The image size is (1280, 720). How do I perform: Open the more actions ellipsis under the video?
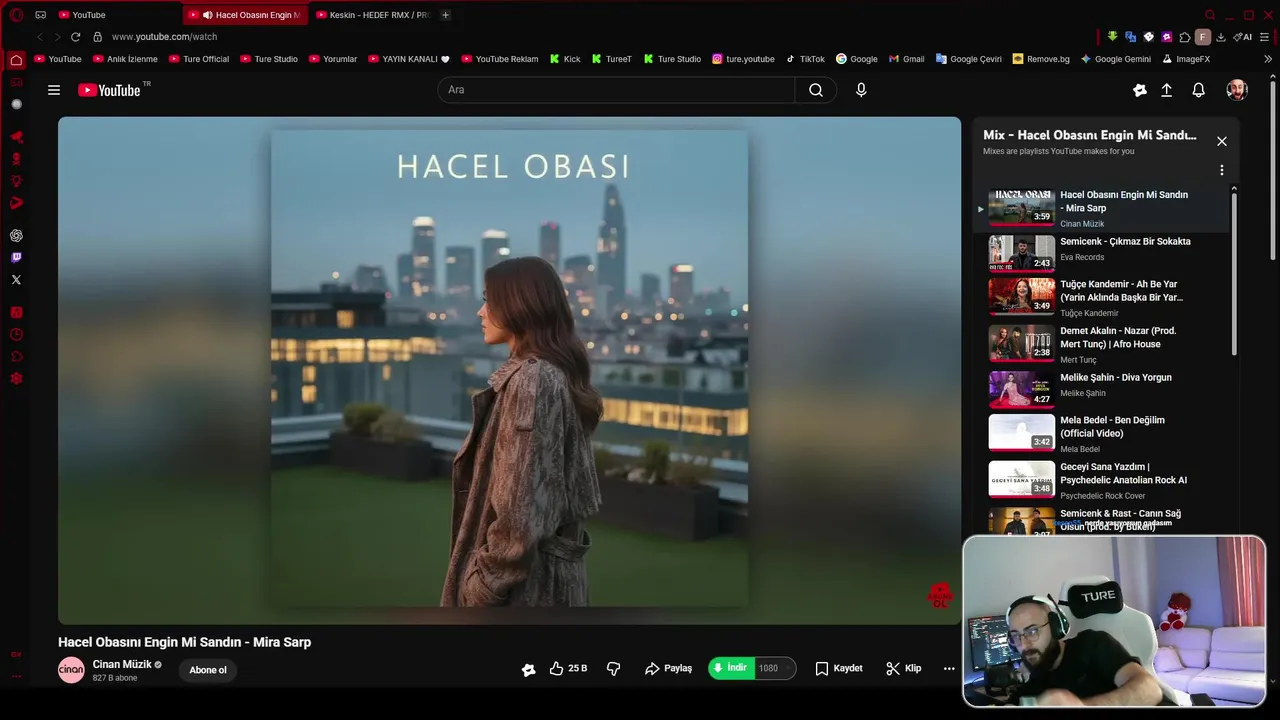click(x=949, y=669)
